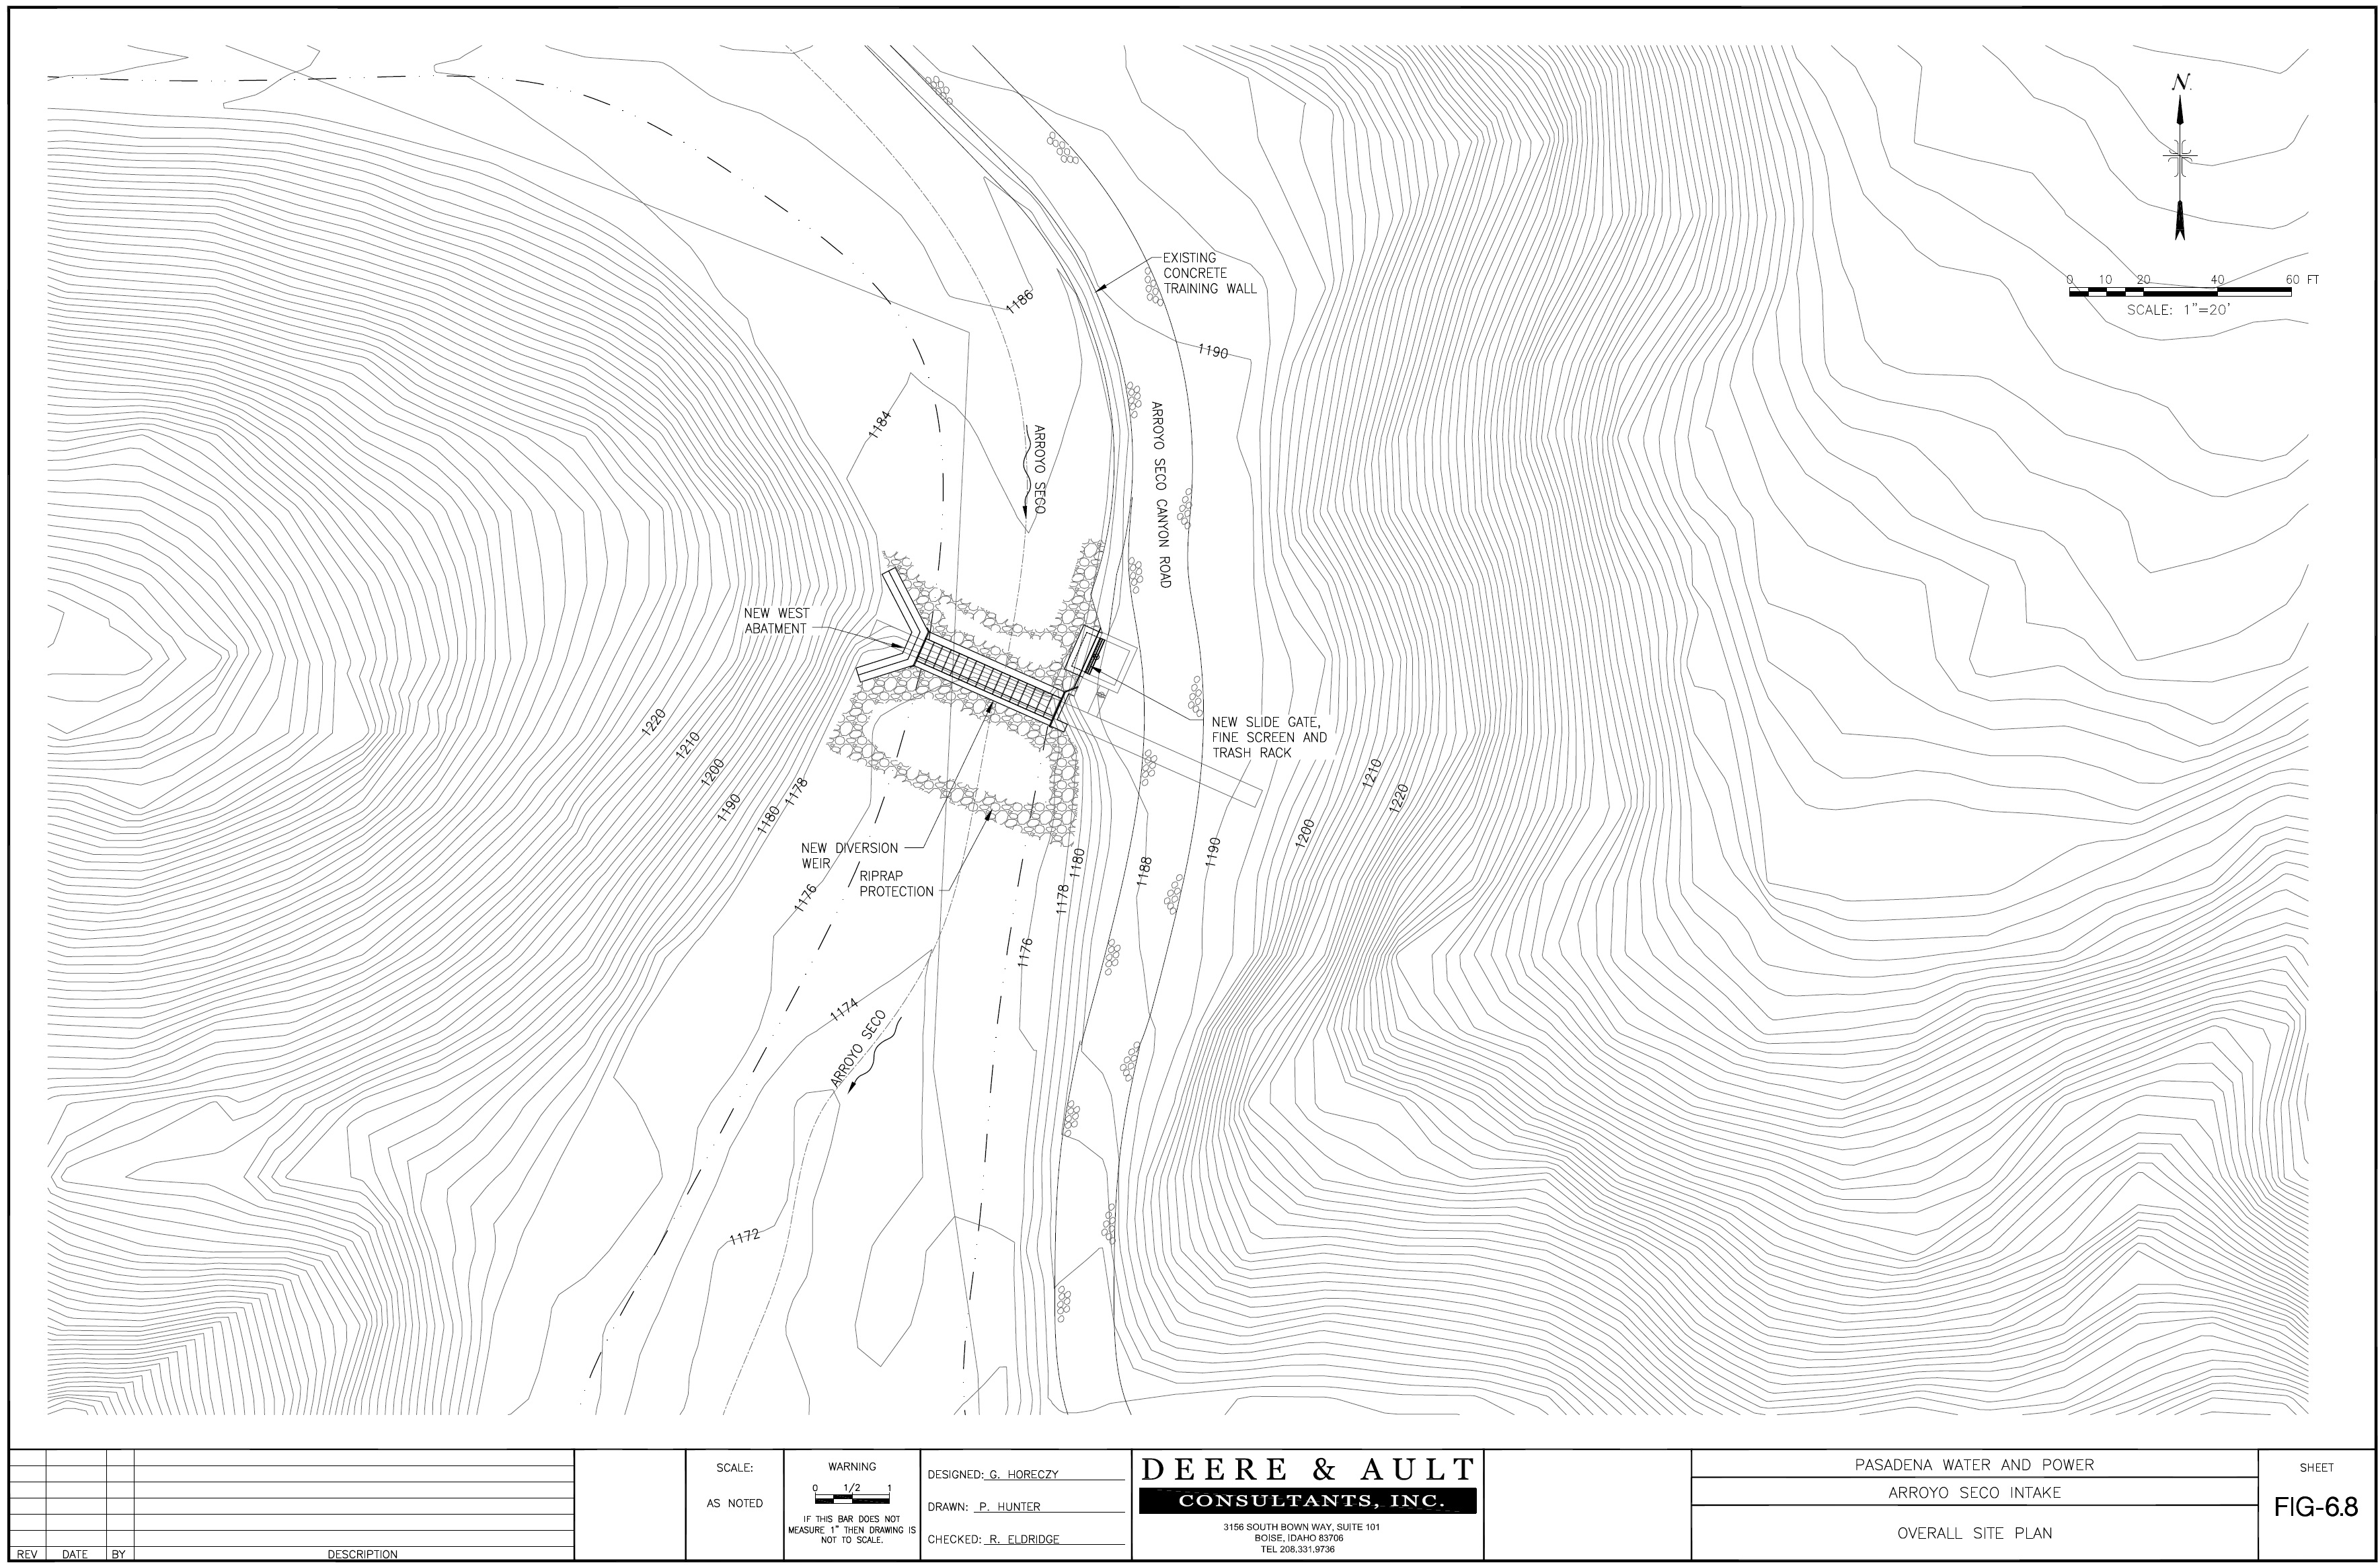Click the warning half-inch scale bar

pyautogui.click(x=852, y=1500)
